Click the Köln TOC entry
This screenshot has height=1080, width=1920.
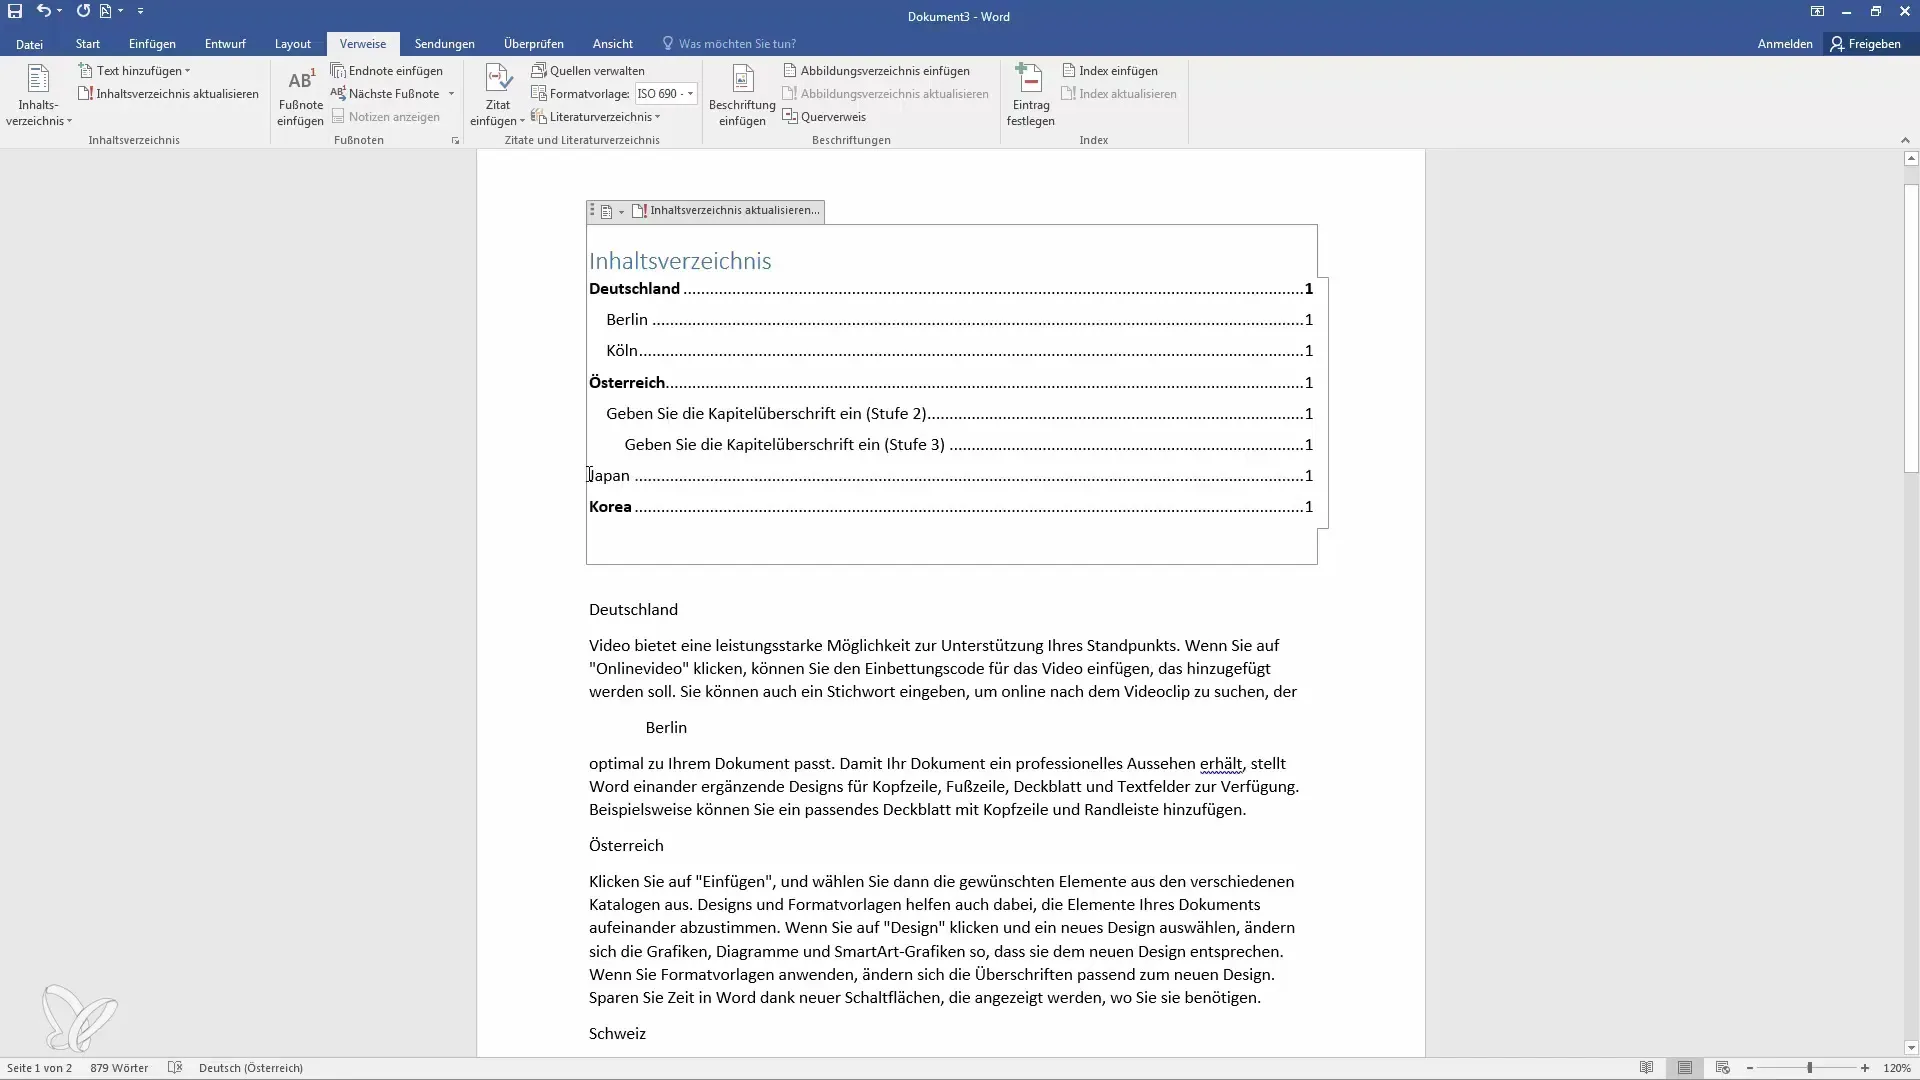pos(959,351)
